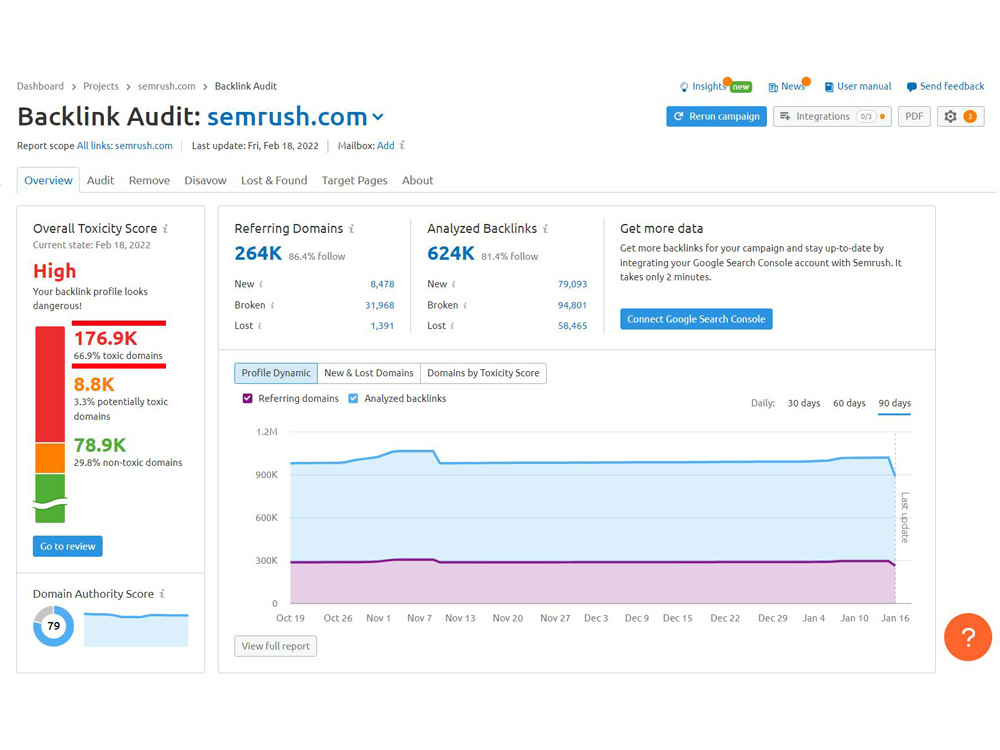Click the Domain Authority trend mini chart
1000x750 pixels.
(136, 629)
